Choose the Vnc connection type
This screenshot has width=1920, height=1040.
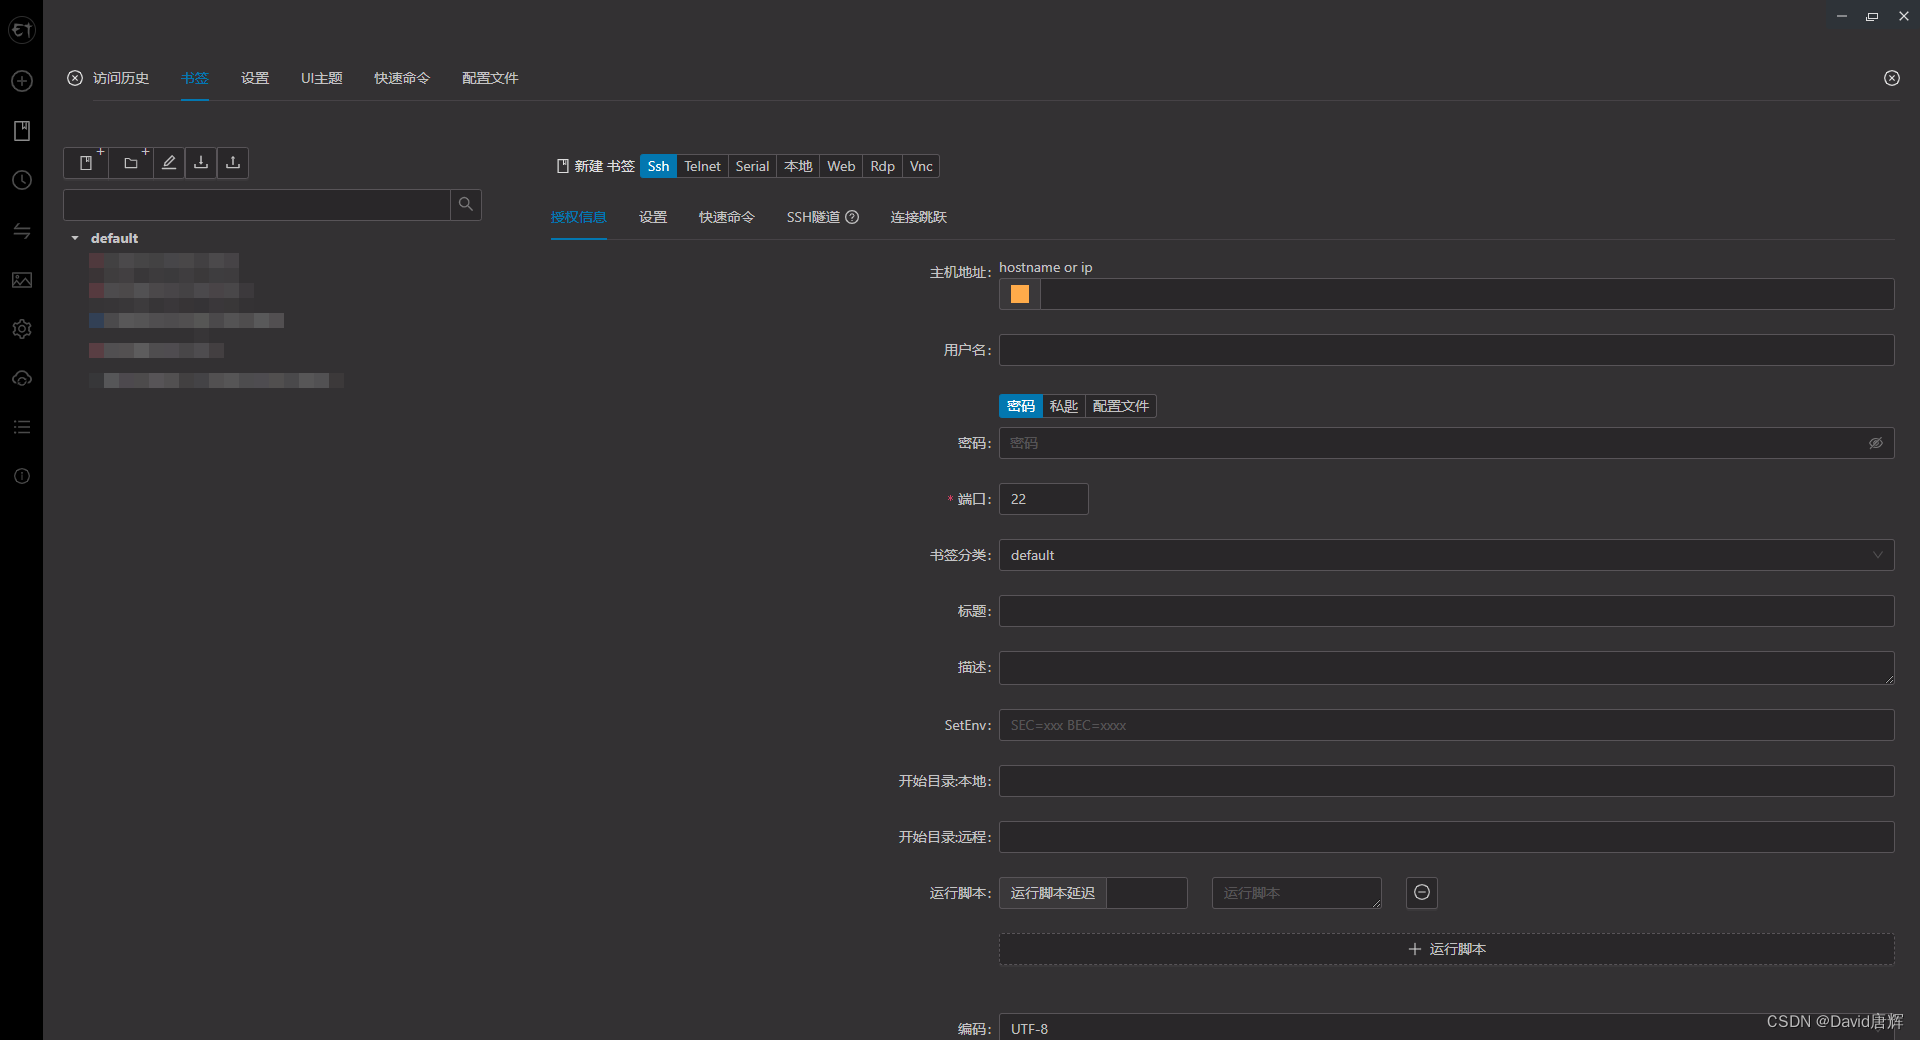pos(921,166)
